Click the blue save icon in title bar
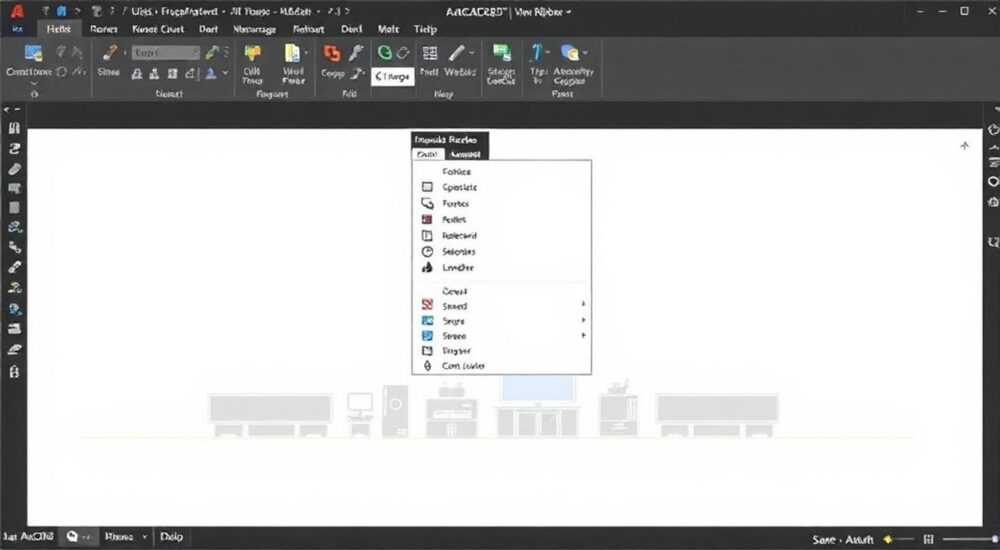 coord(61,11)
